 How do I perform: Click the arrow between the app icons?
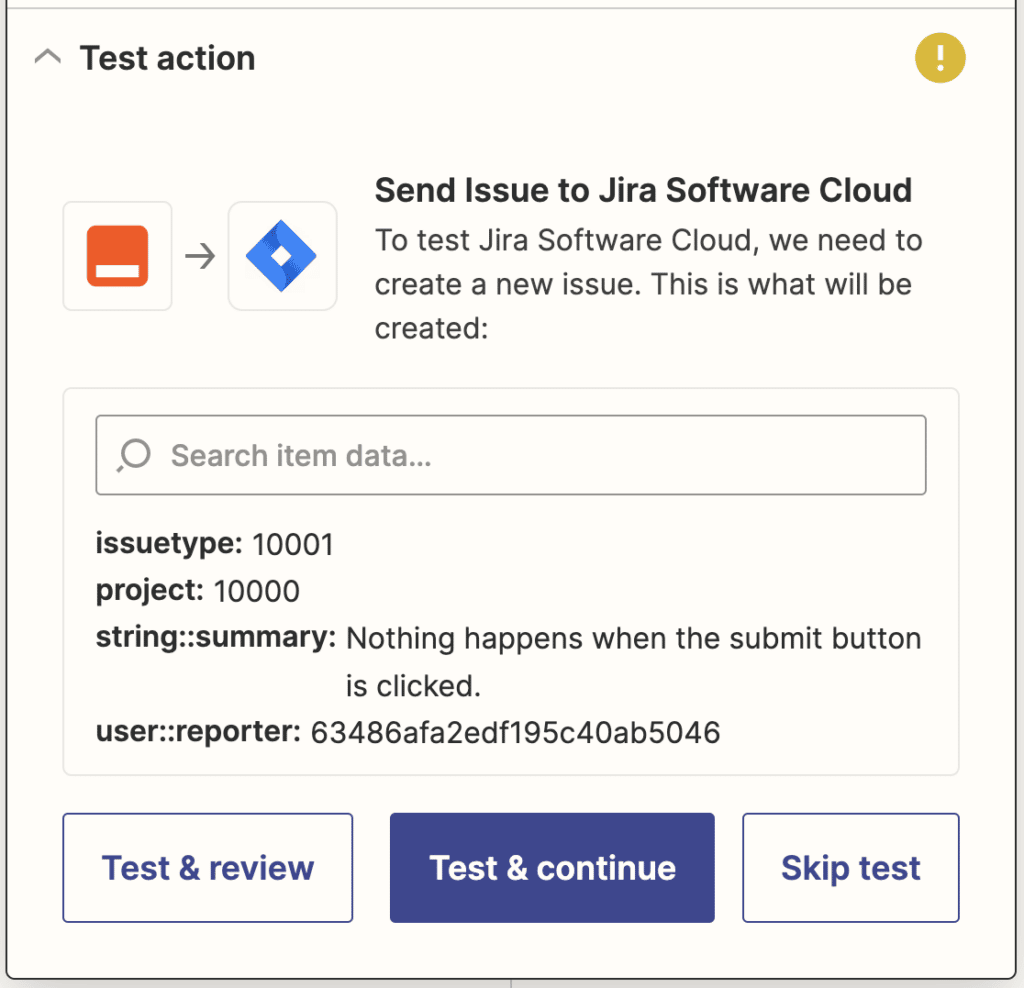(x=200, y=256)
